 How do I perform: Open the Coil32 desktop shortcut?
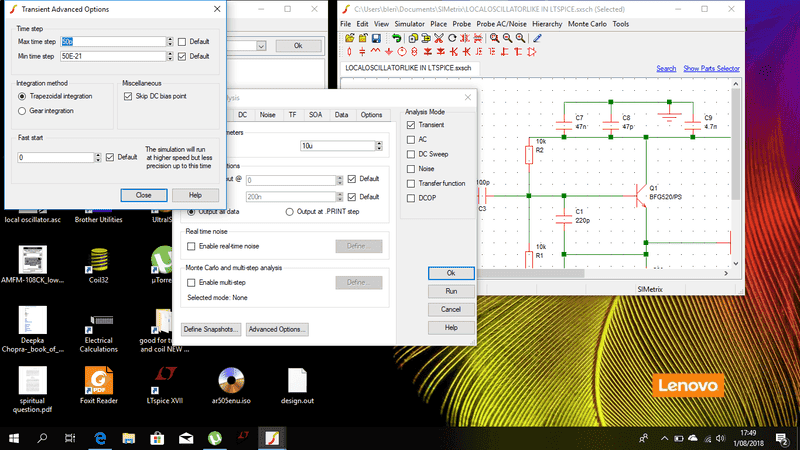click(98, 265)
